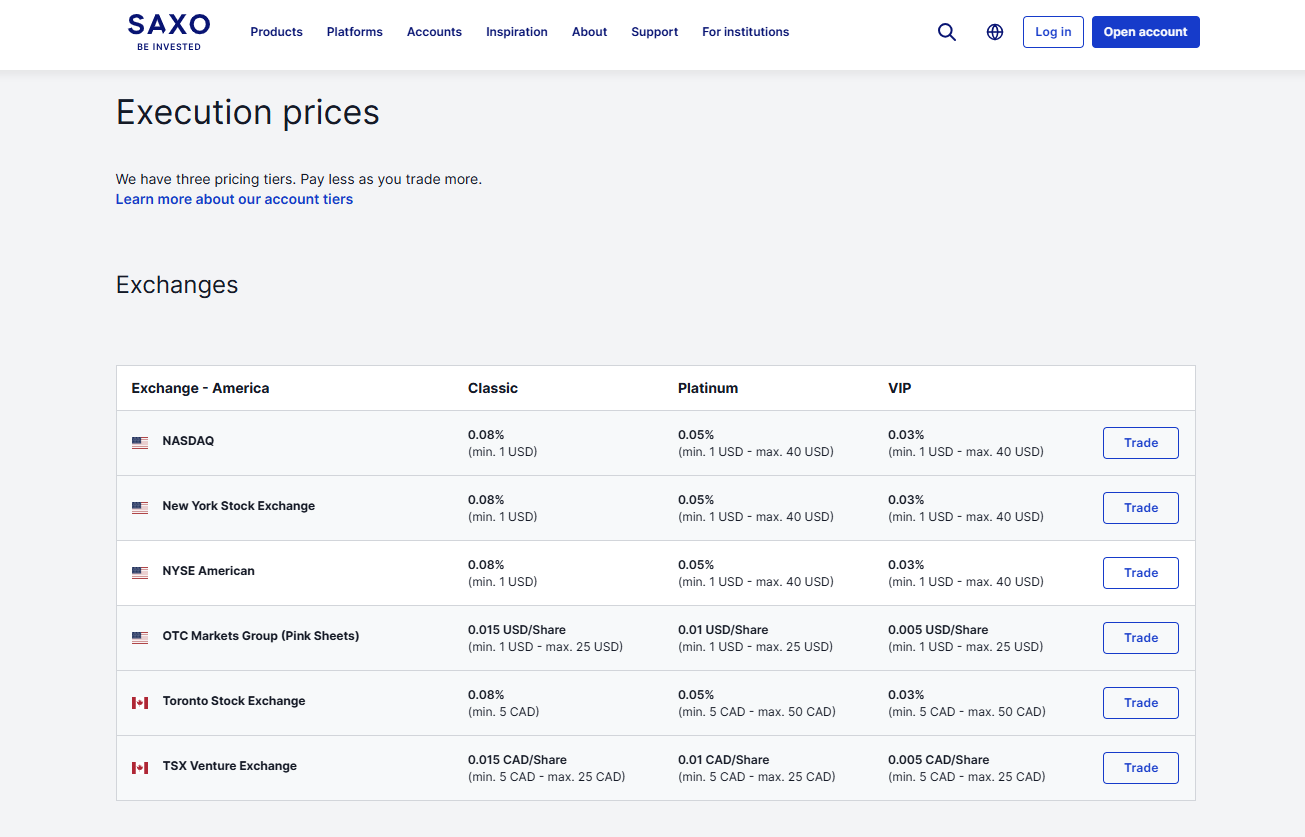Viewport: 1305px width, 837px height.
Task: Click the Classic column header
Action: [x=493, y=388]
